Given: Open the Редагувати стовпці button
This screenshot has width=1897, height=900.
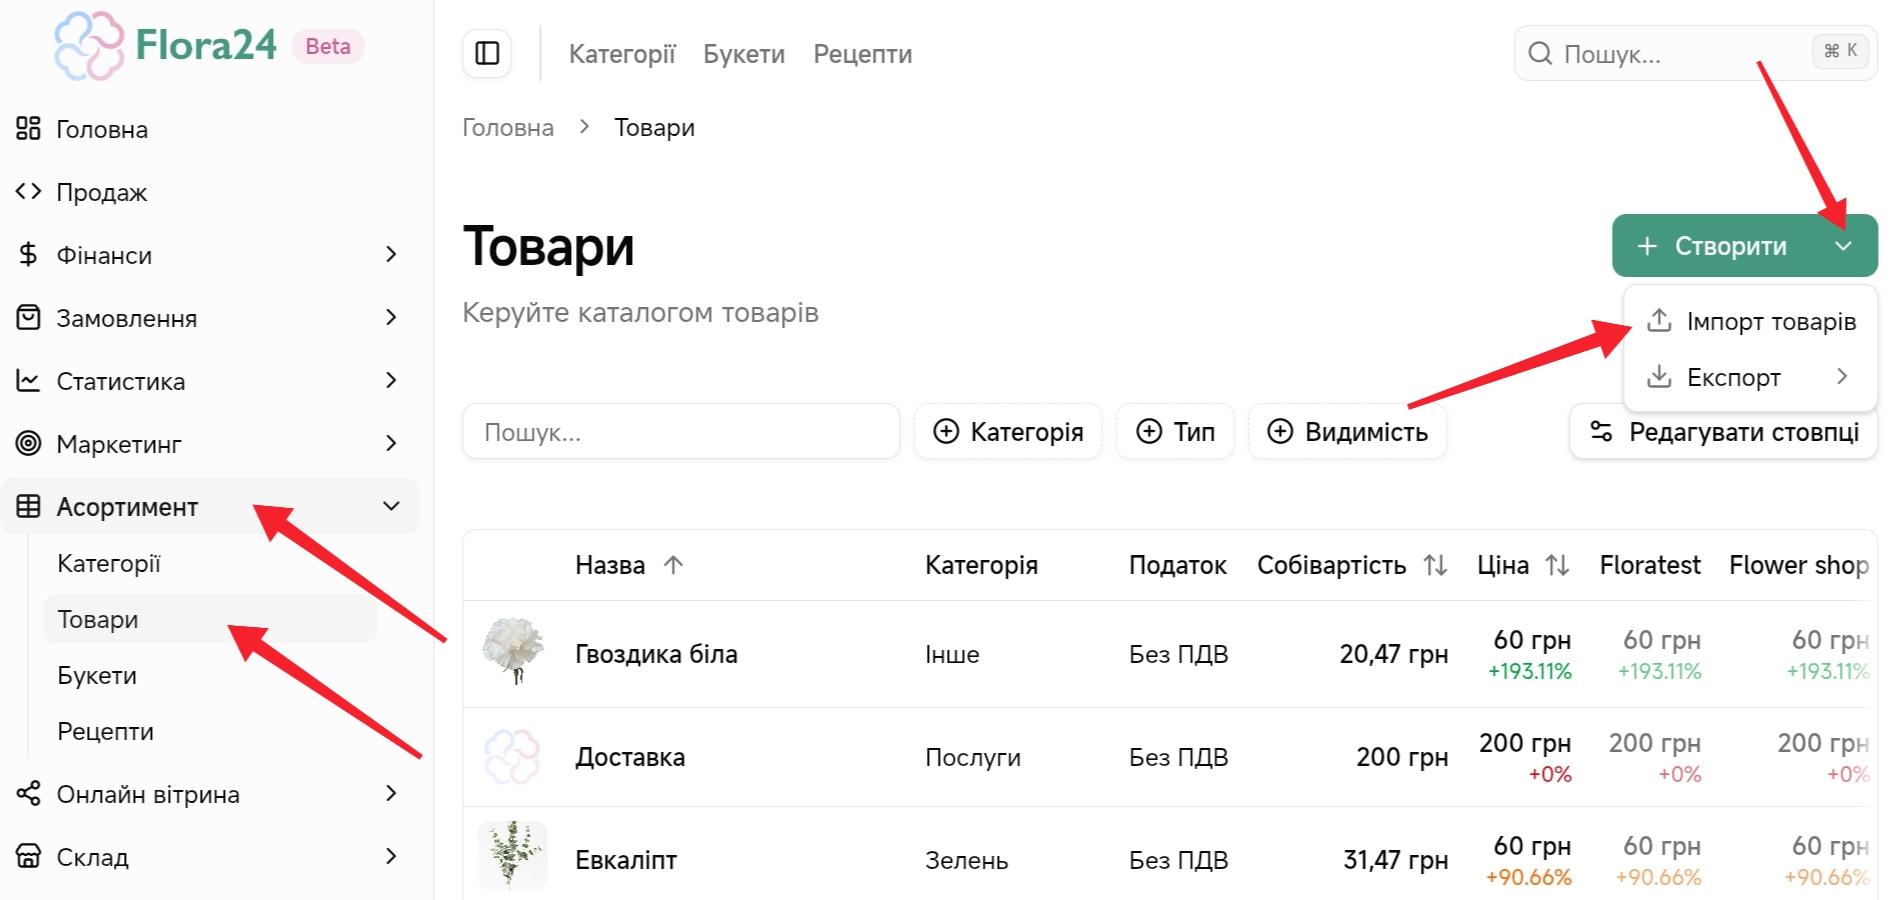Looking at the screenshot, I should pos(1723,432).
